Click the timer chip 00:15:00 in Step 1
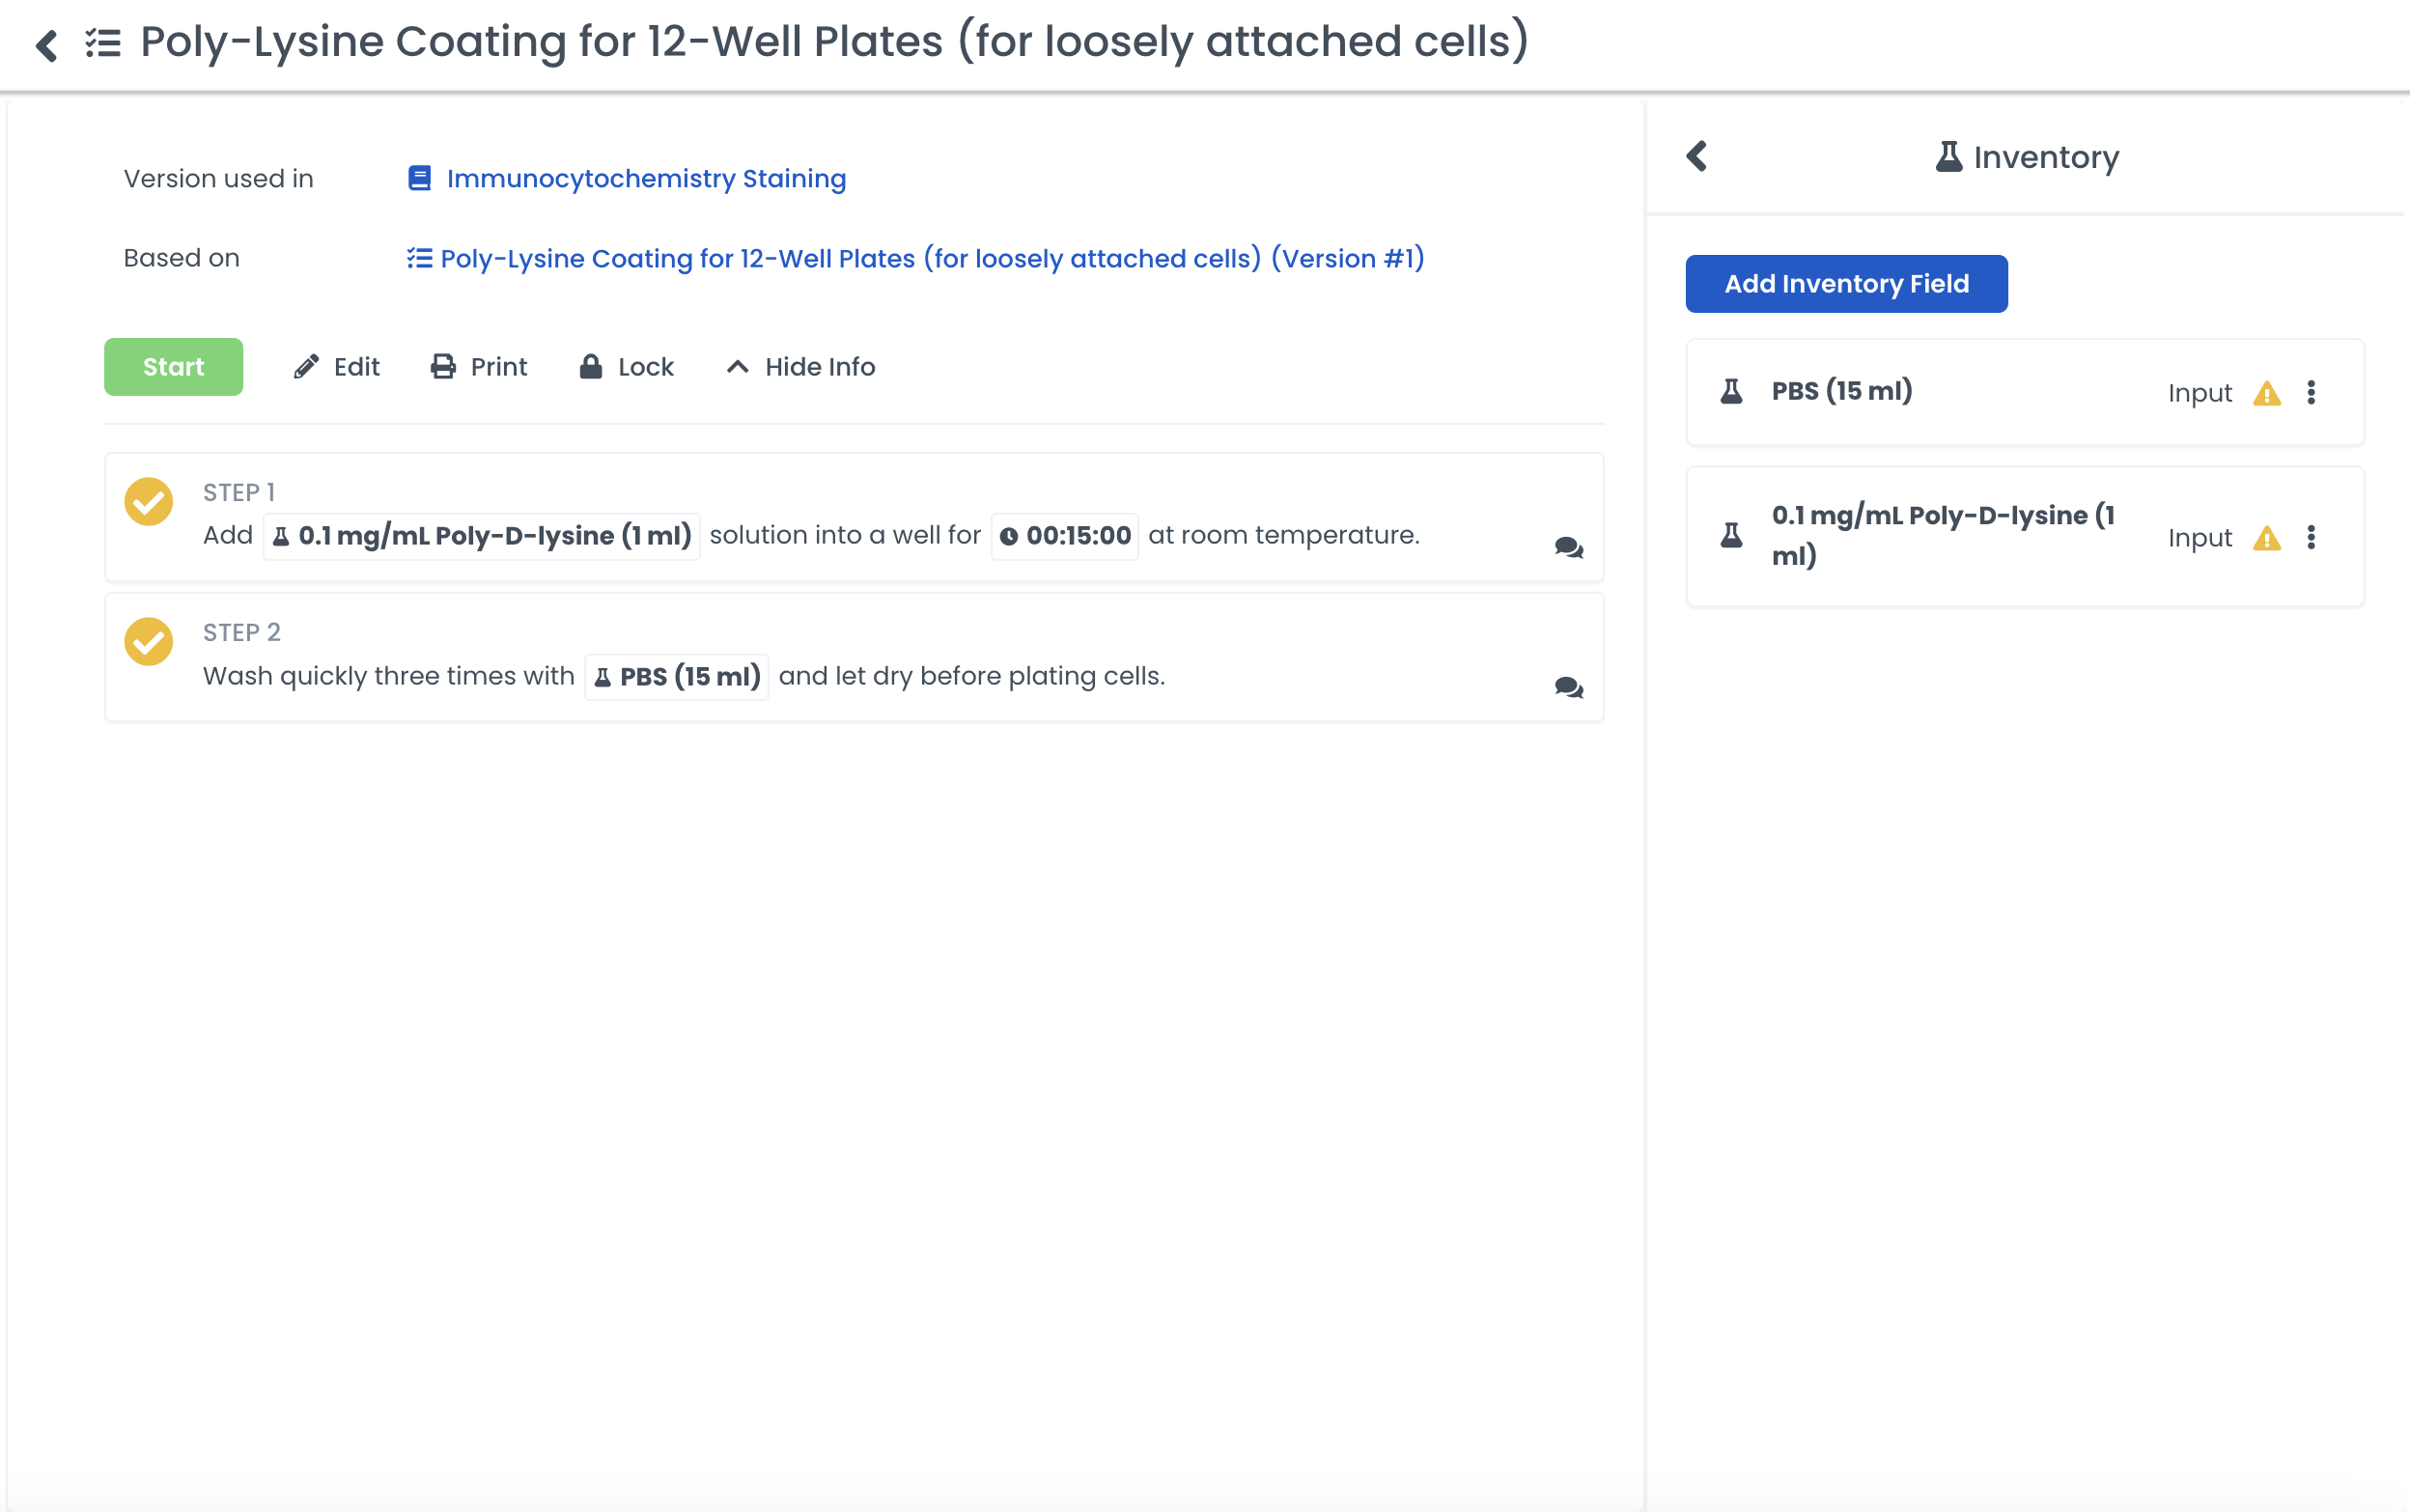2410x1512 pixels. point(1065,536)
